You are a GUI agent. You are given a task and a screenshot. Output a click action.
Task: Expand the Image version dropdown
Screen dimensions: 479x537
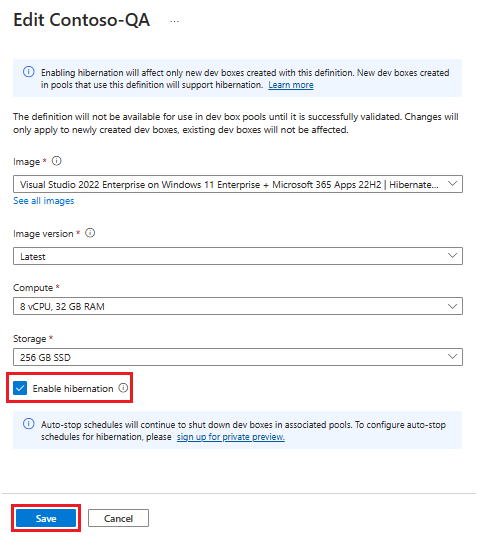(x=238, y=256)
